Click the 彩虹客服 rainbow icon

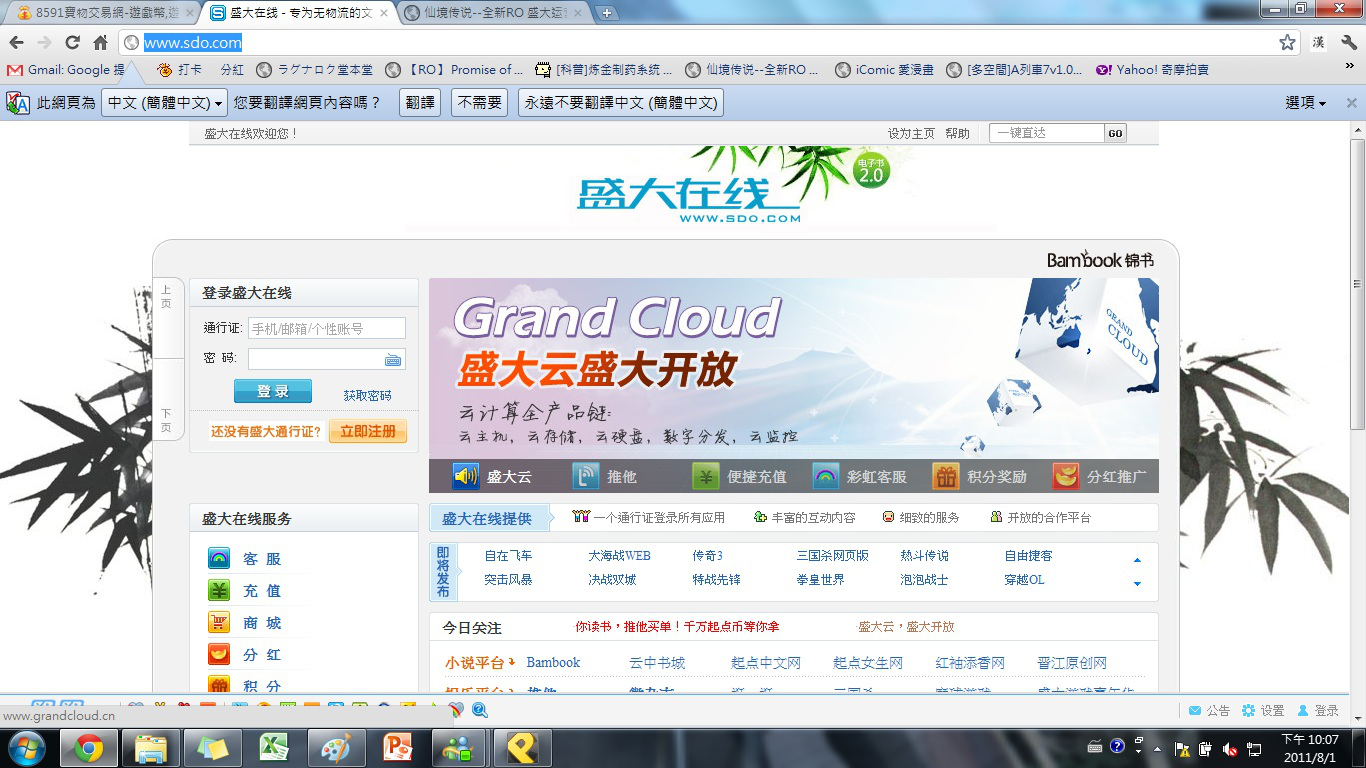[x=826, y=476]
